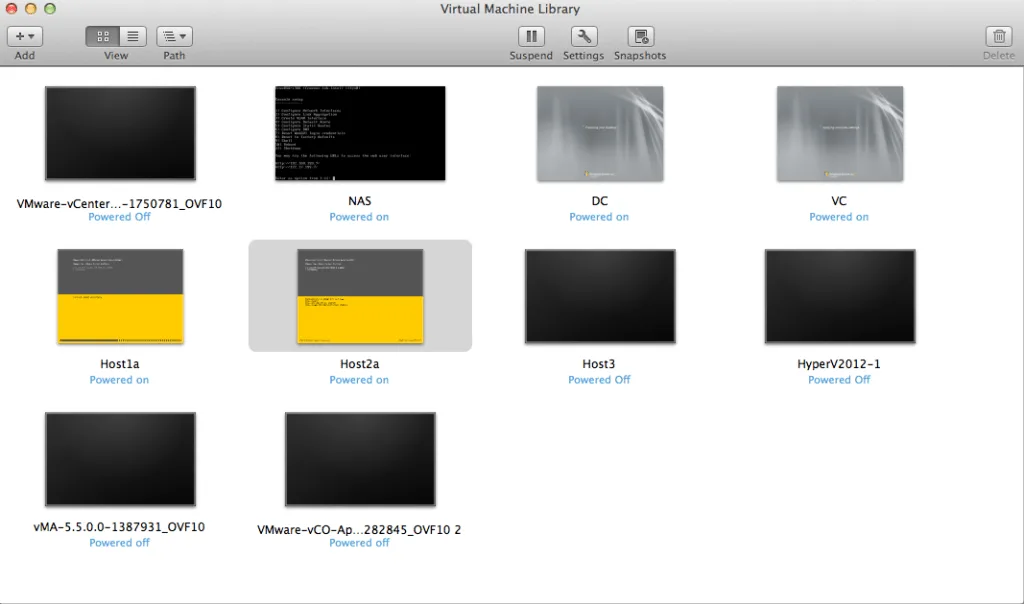1024x604 pixels.
Task: Click the Powered on status under DC
Action: (599, 217)
